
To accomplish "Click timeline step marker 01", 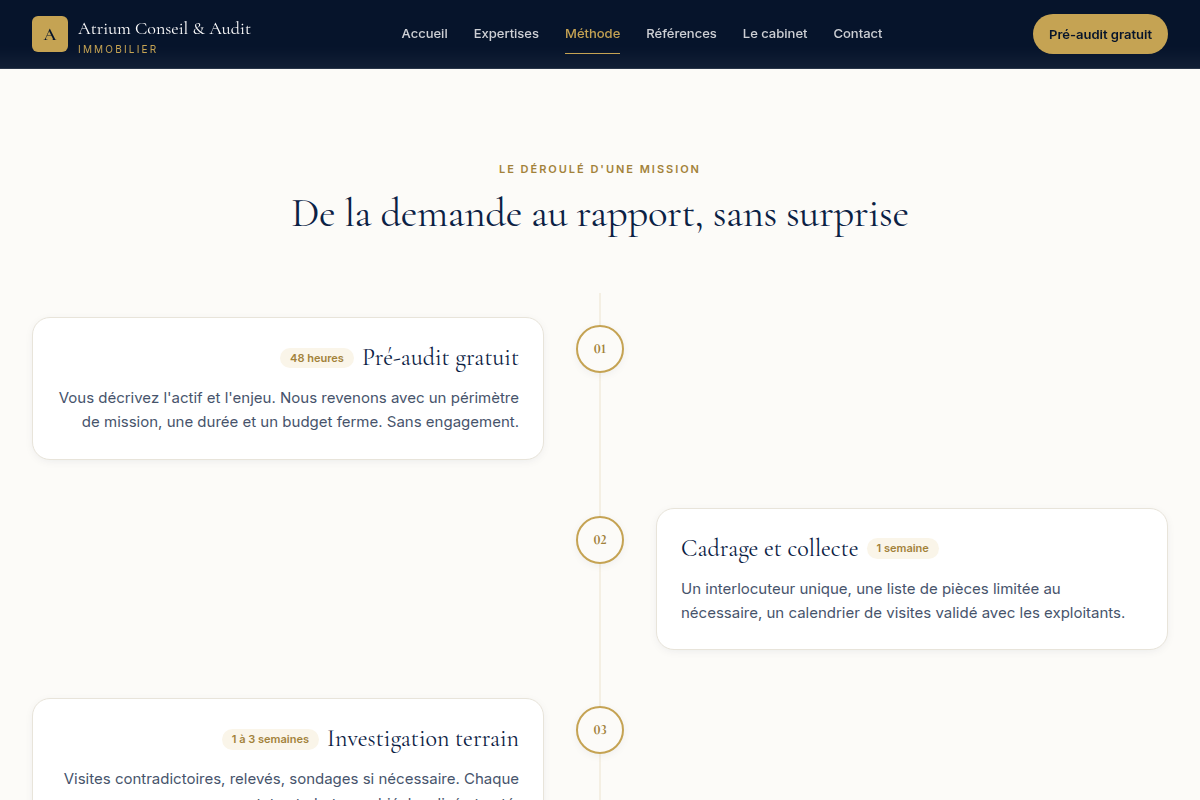I will 600,349.
